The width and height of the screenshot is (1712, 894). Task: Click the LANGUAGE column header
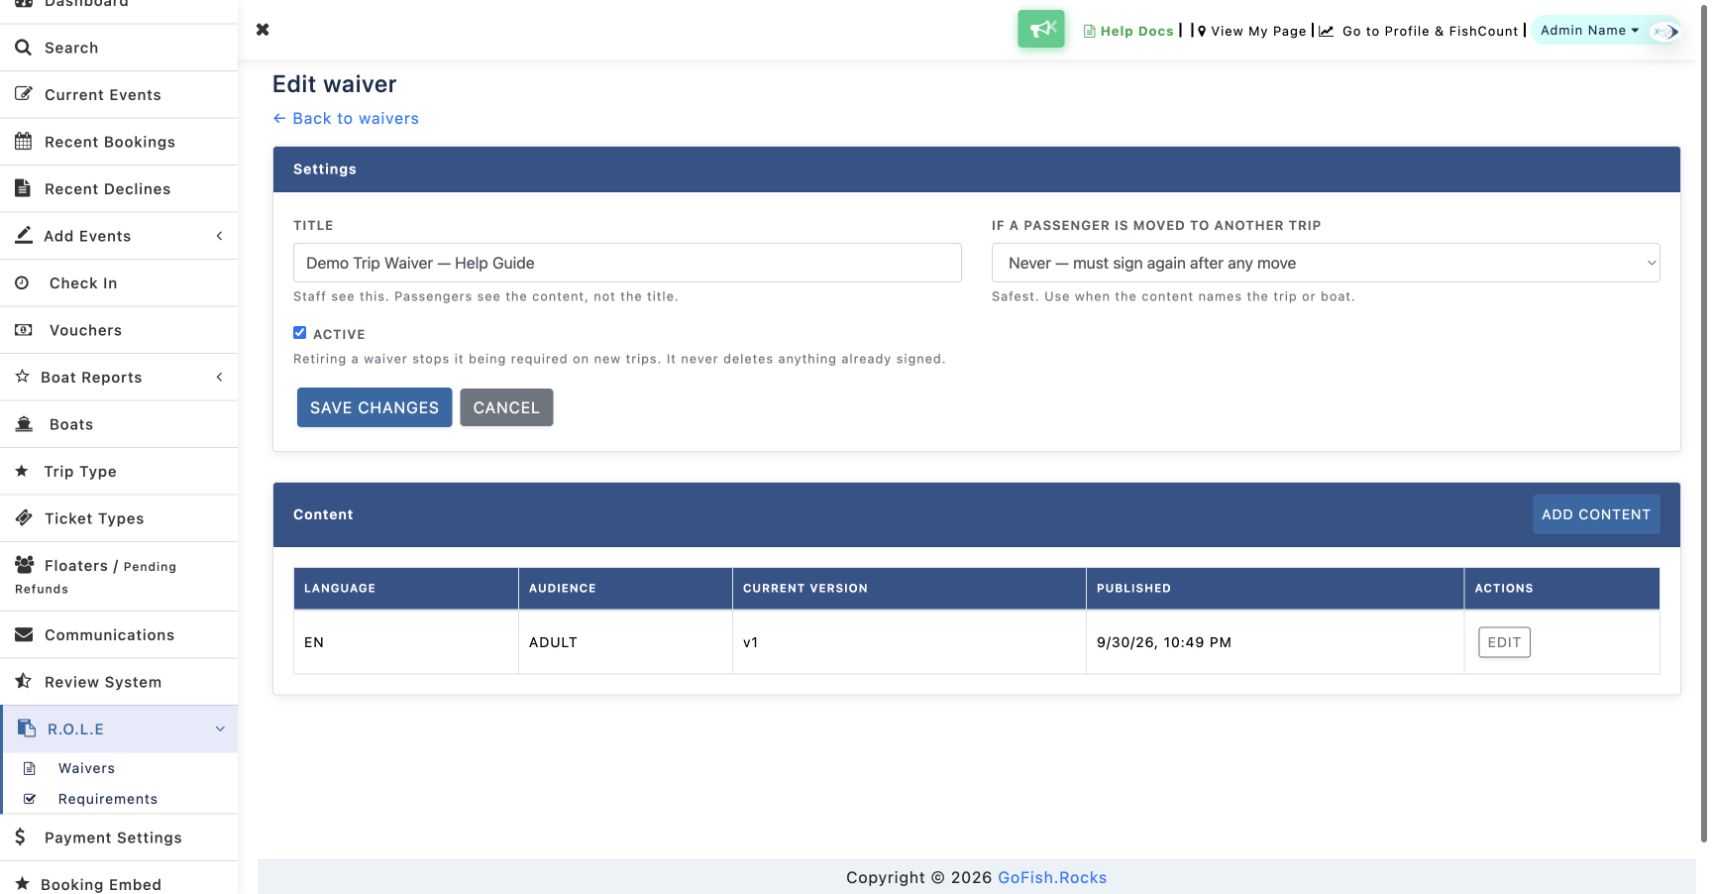[x=406, y=588]
